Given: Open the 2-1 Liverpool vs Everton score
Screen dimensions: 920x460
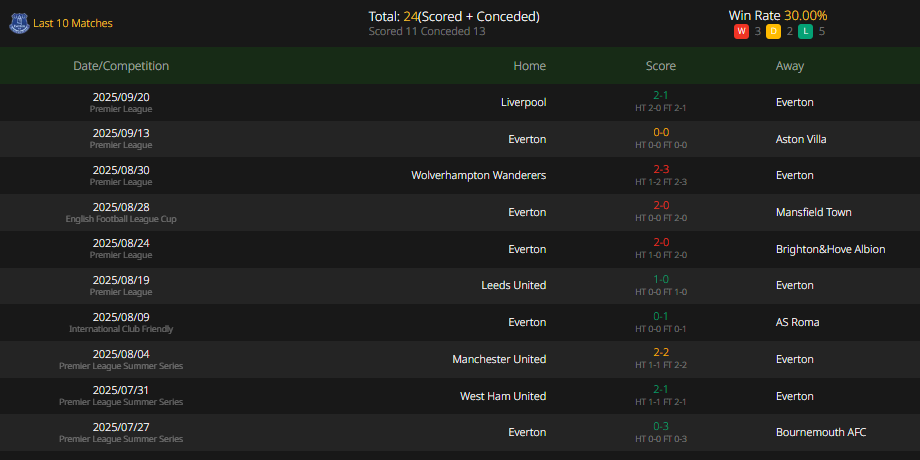Looking at the screenshot, I should (661, 95).
